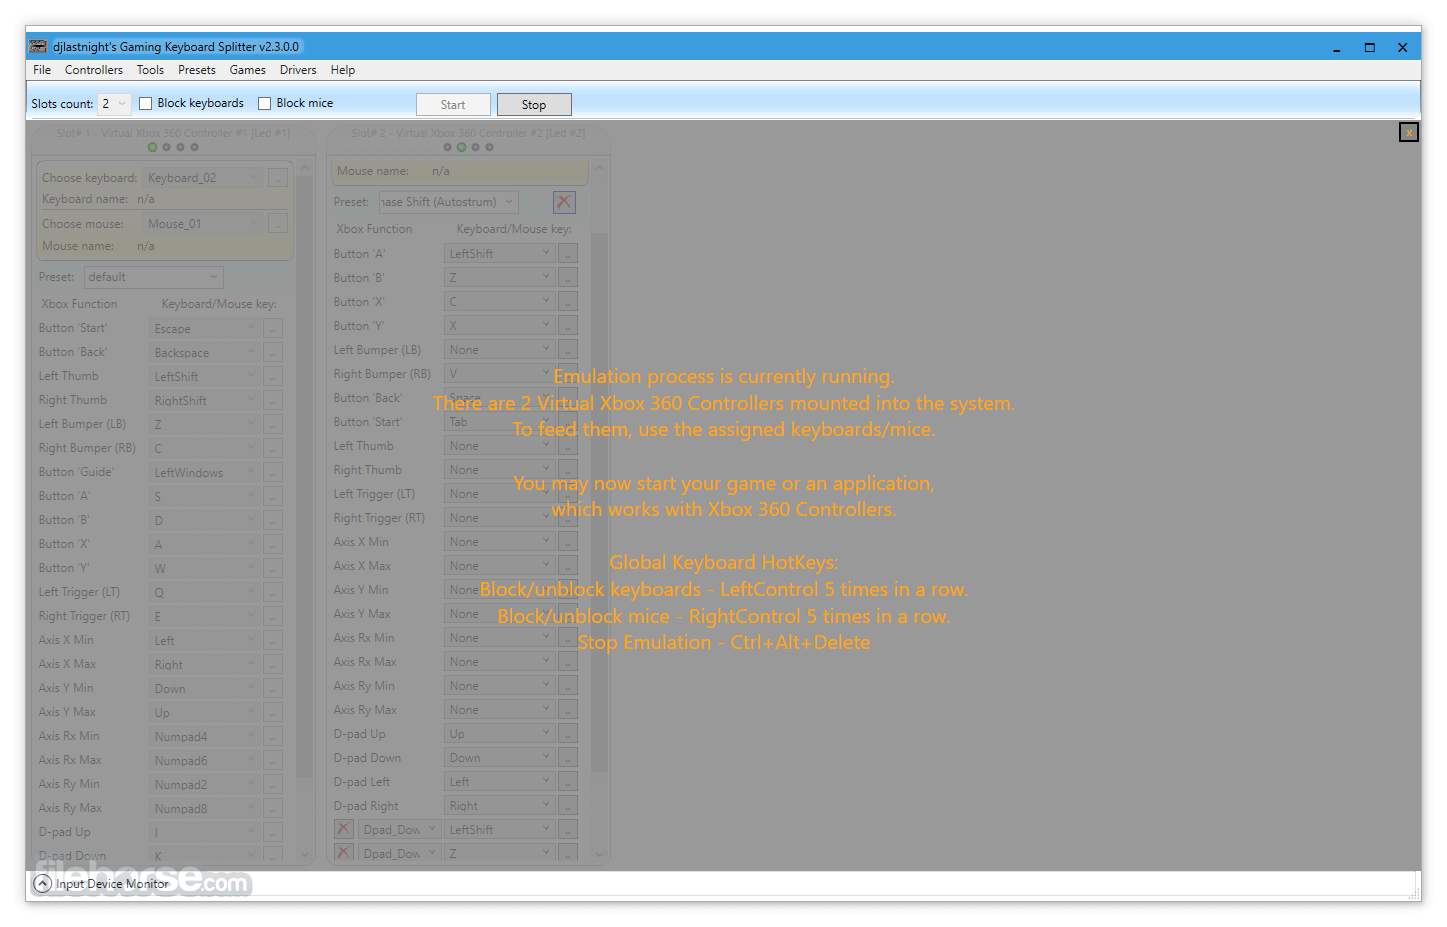
Task: Open the LeftWindows dropdown for Button 'Guide'
Action: (x=204, y=473)
